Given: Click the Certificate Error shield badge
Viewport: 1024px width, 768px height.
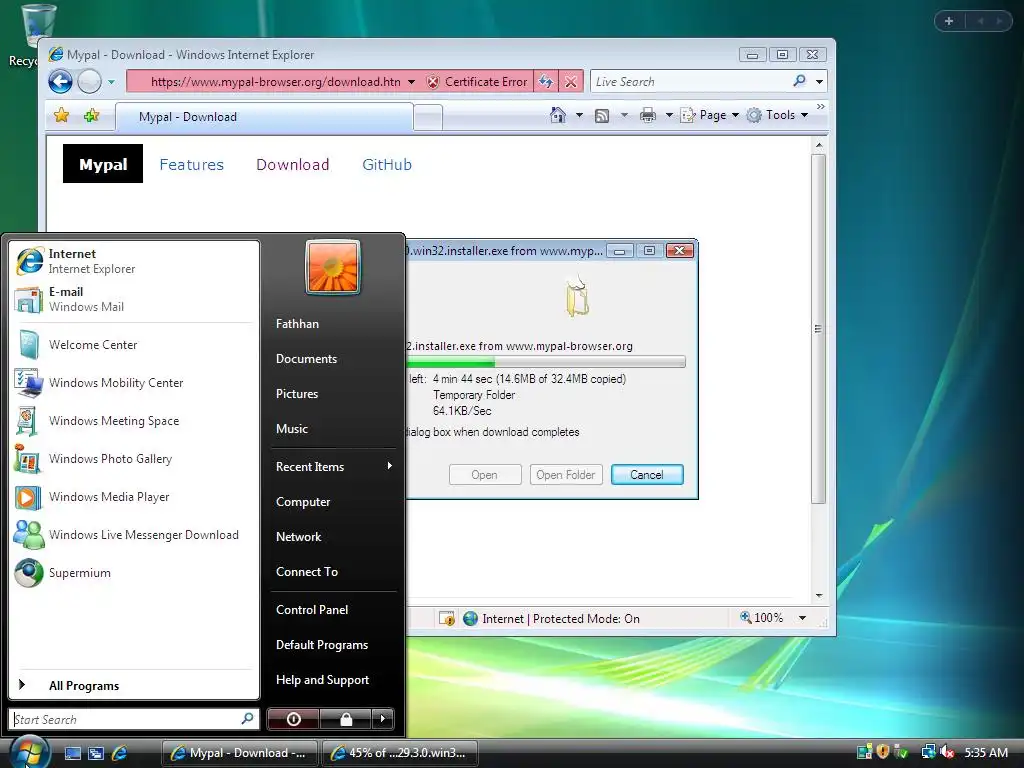Looking at the screenshot, I should tap(478, 82).
